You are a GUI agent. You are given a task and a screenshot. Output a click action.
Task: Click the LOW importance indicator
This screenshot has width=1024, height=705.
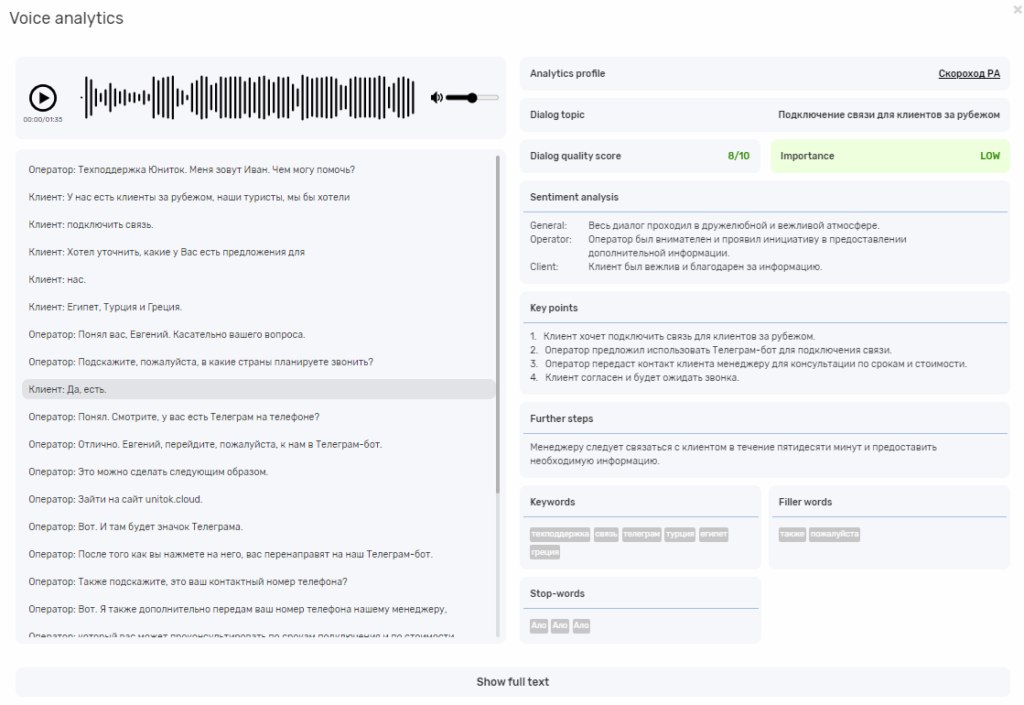click(989, 156)
